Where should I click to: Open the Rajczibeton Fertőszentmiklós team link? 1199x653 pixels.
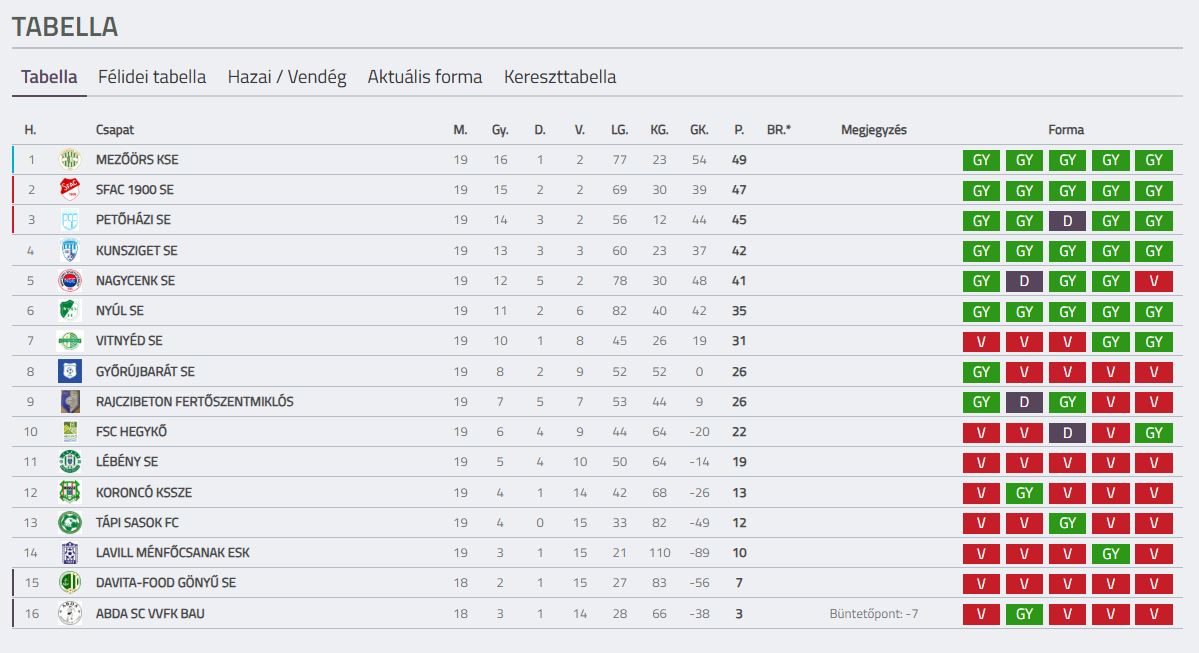194,401
